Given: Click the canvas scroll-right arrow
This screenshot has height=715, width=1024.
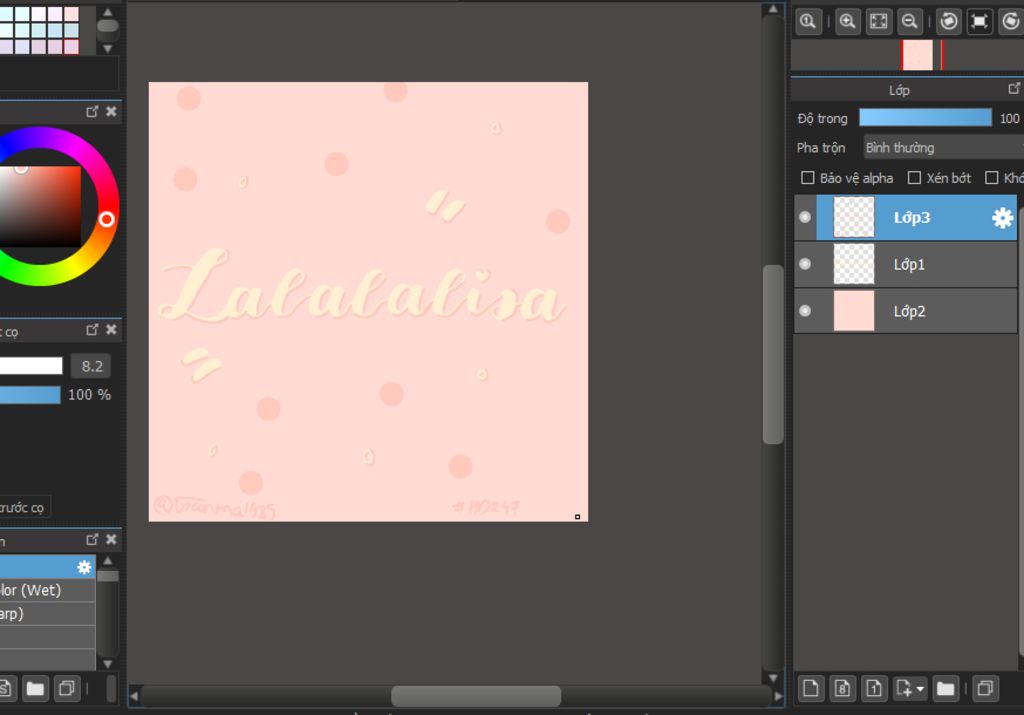Looking at the screenshot, I should 778,696.
